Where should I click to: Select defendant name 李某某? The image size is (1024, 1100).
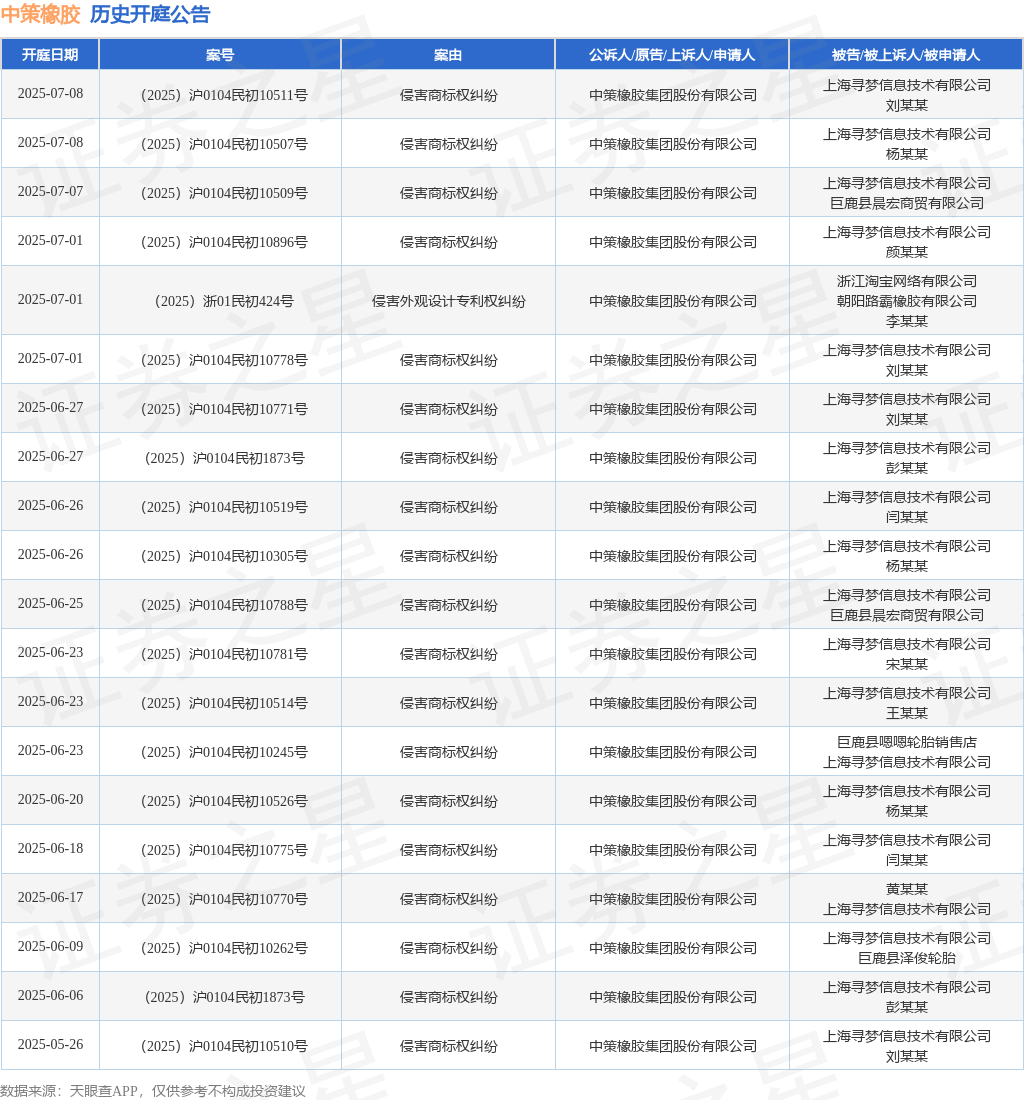point(907,321)
